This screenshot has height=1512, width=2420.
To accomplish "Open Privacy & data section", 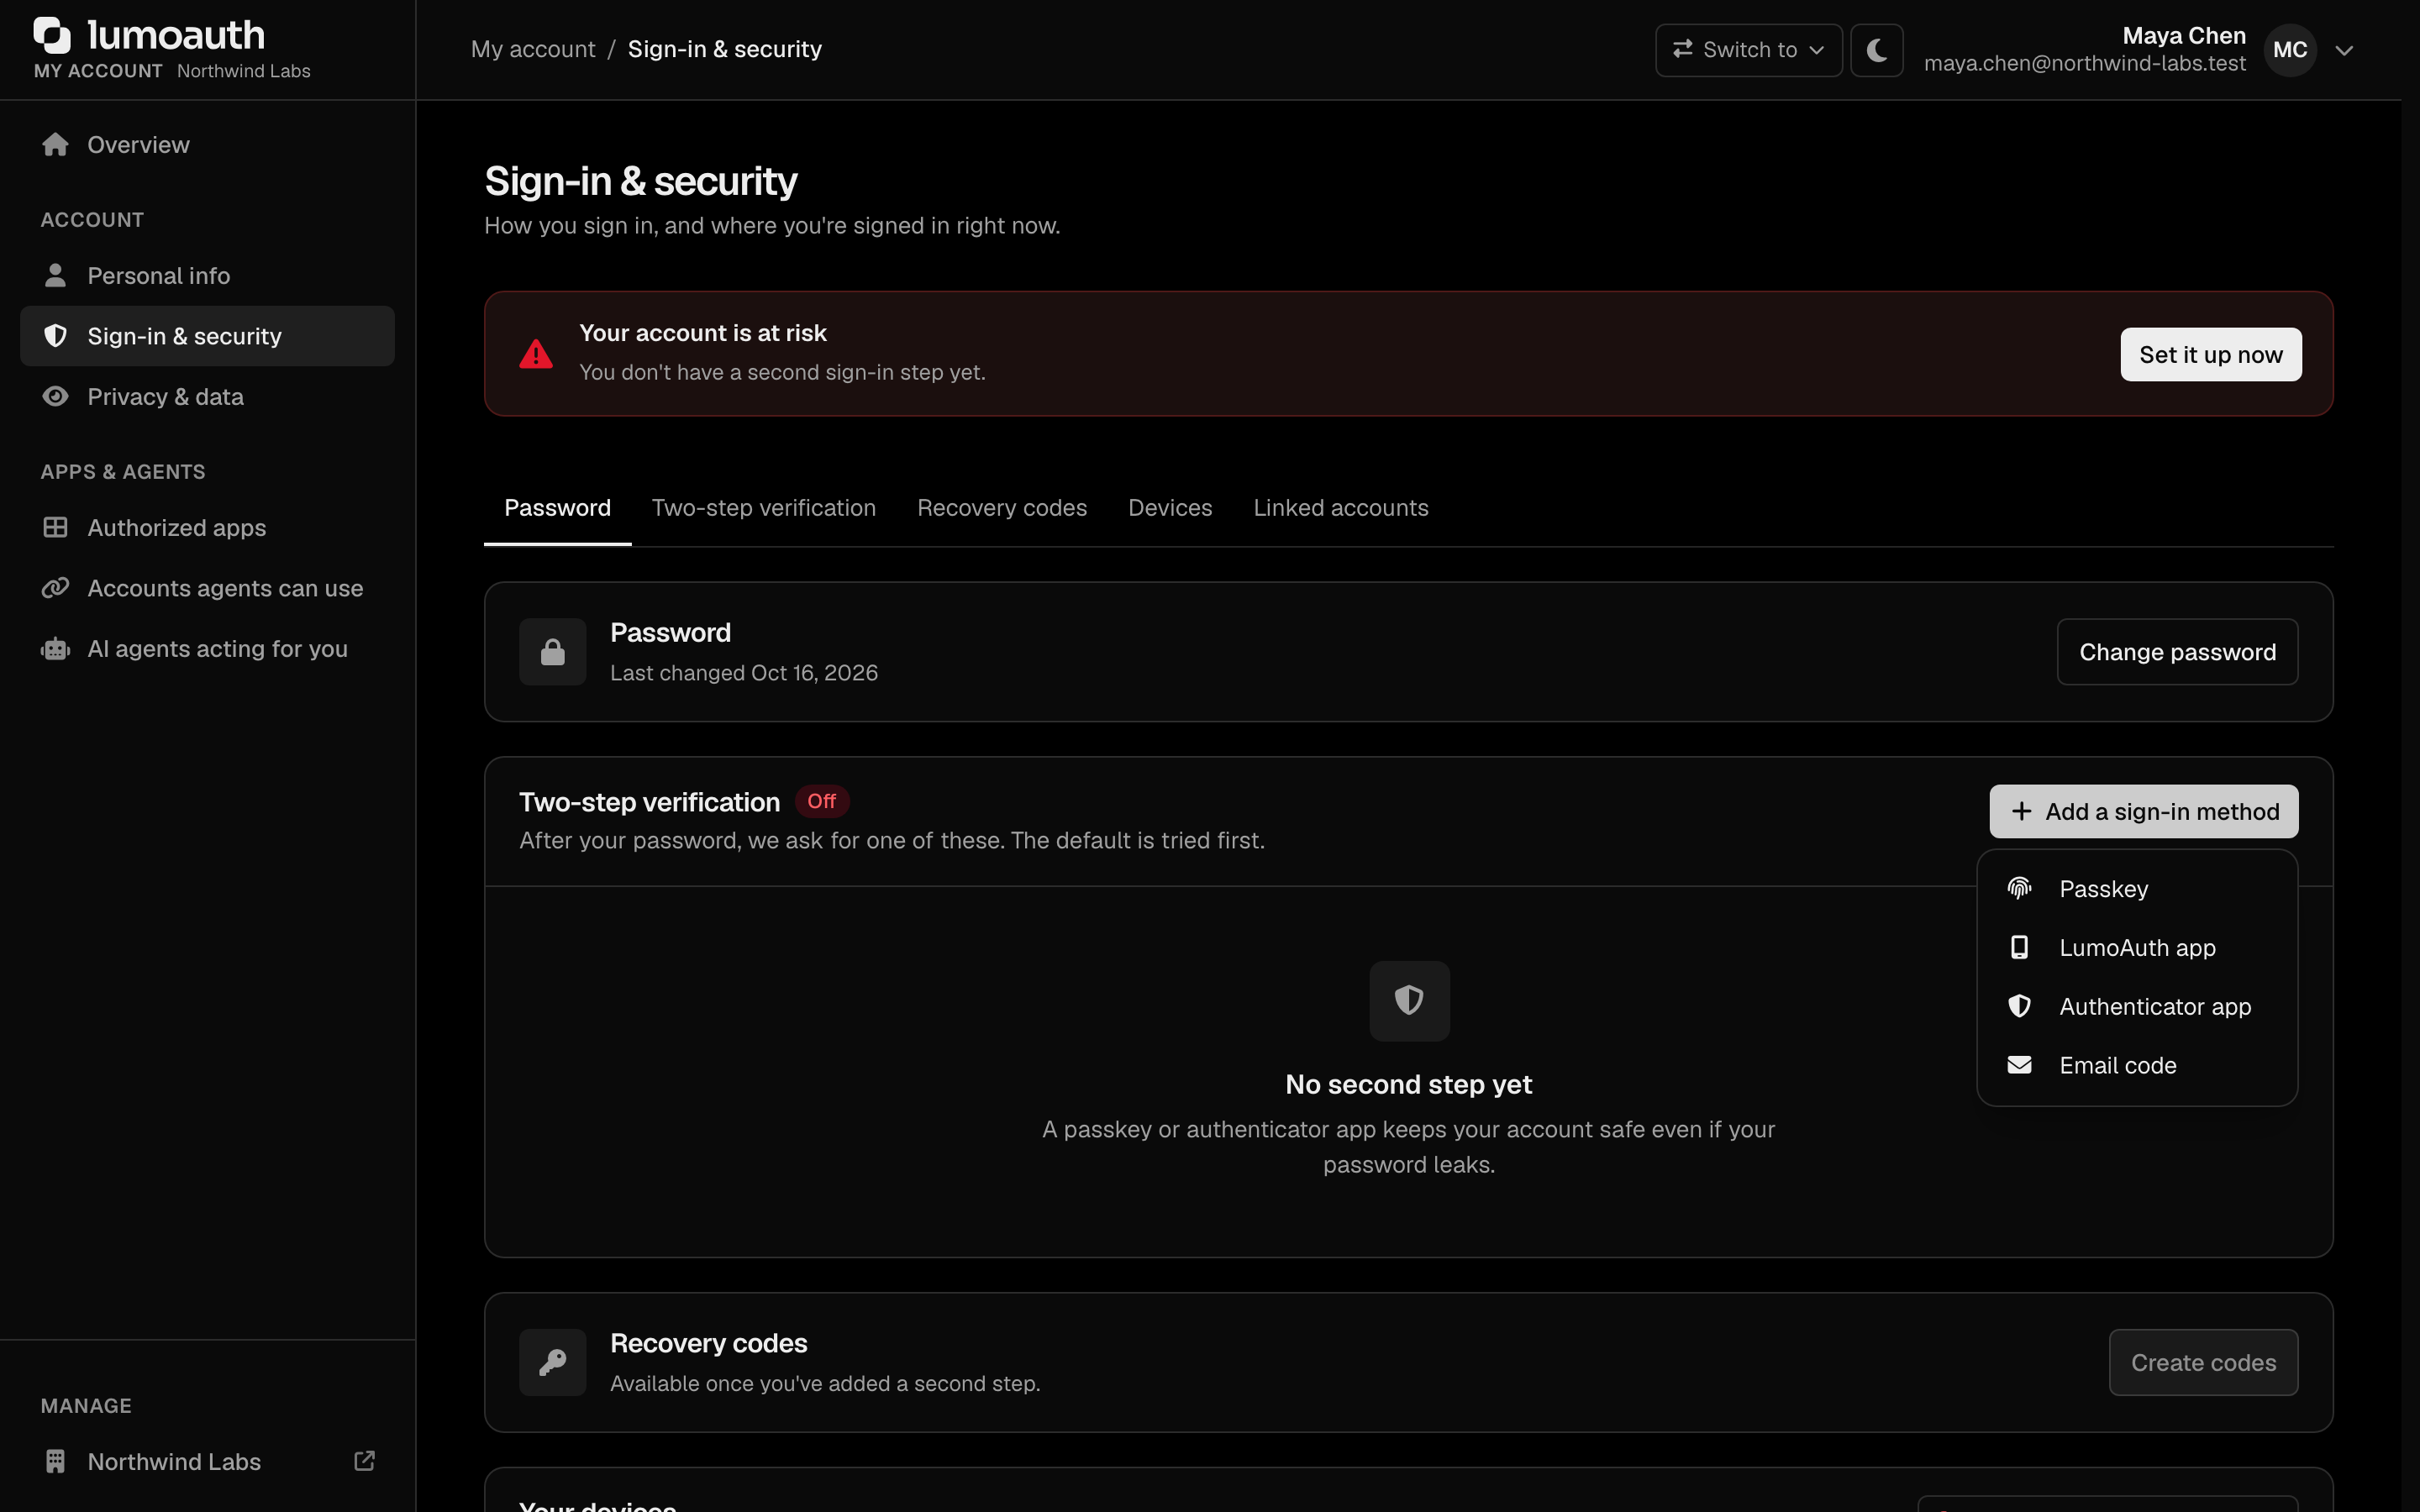I will coord(207,397).
